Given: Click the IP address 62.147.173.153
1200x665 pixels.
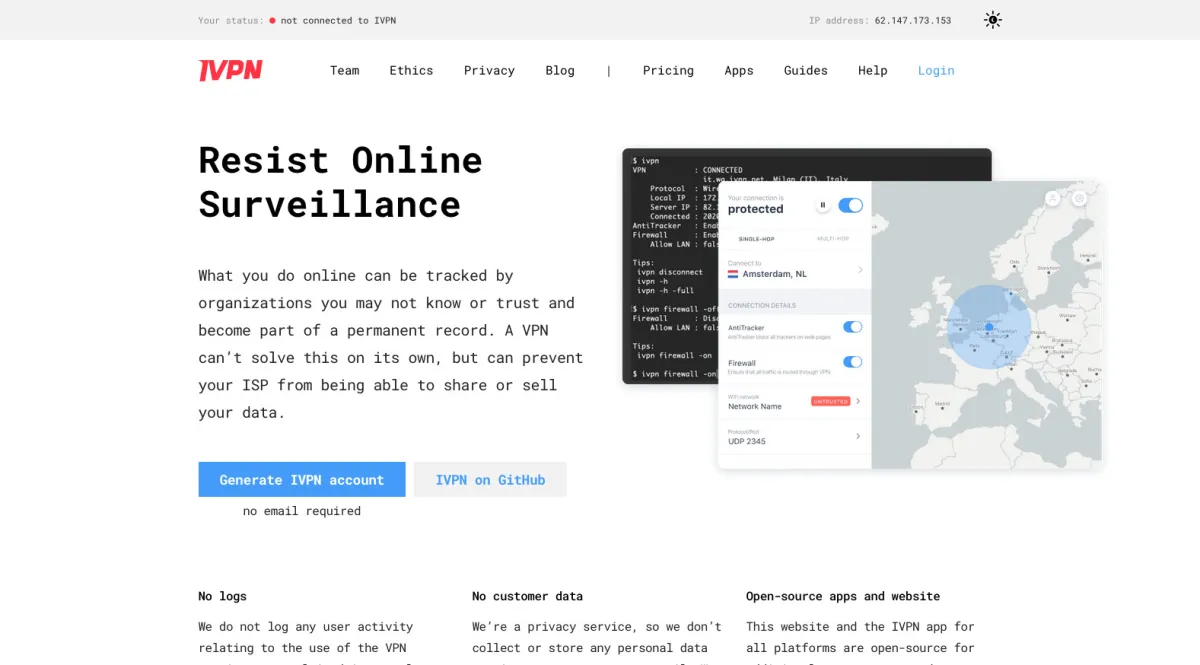Looking at the screenshot, I should click(913, 20).
